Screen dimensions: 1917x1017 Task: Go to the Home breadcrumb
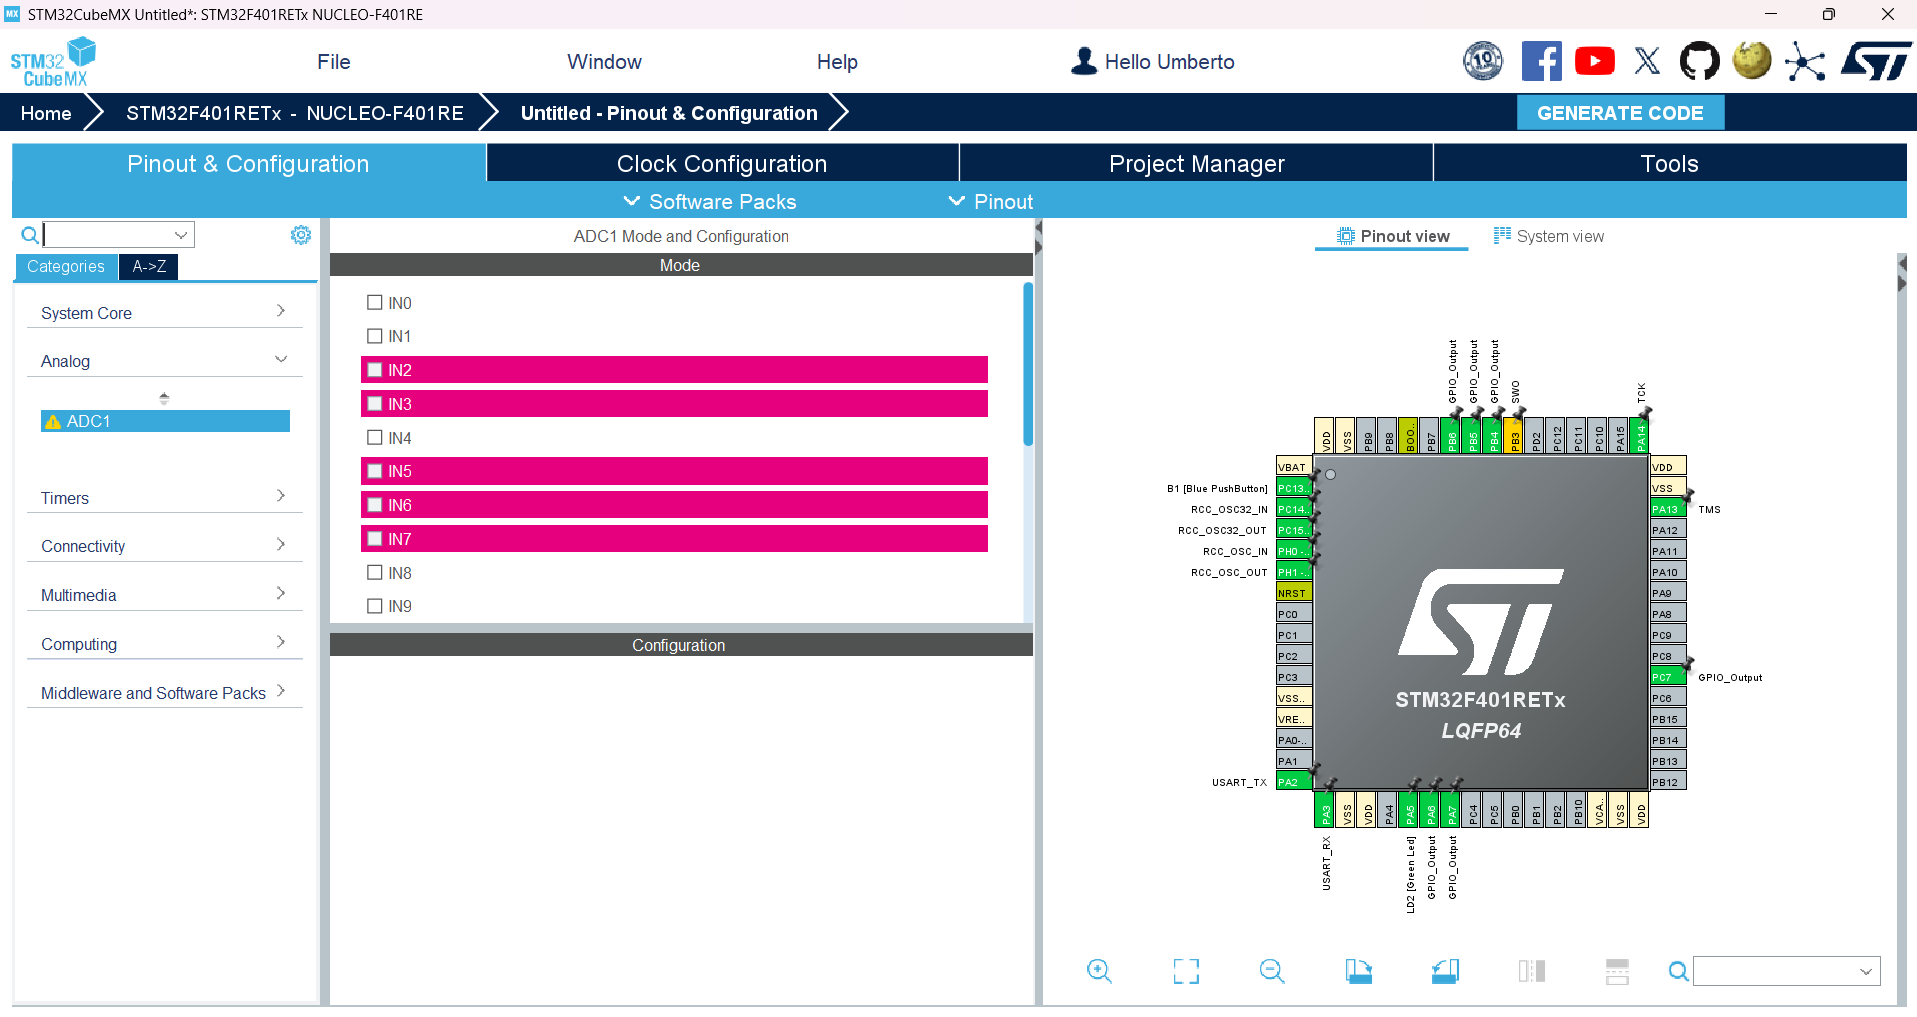coord(46,113)
